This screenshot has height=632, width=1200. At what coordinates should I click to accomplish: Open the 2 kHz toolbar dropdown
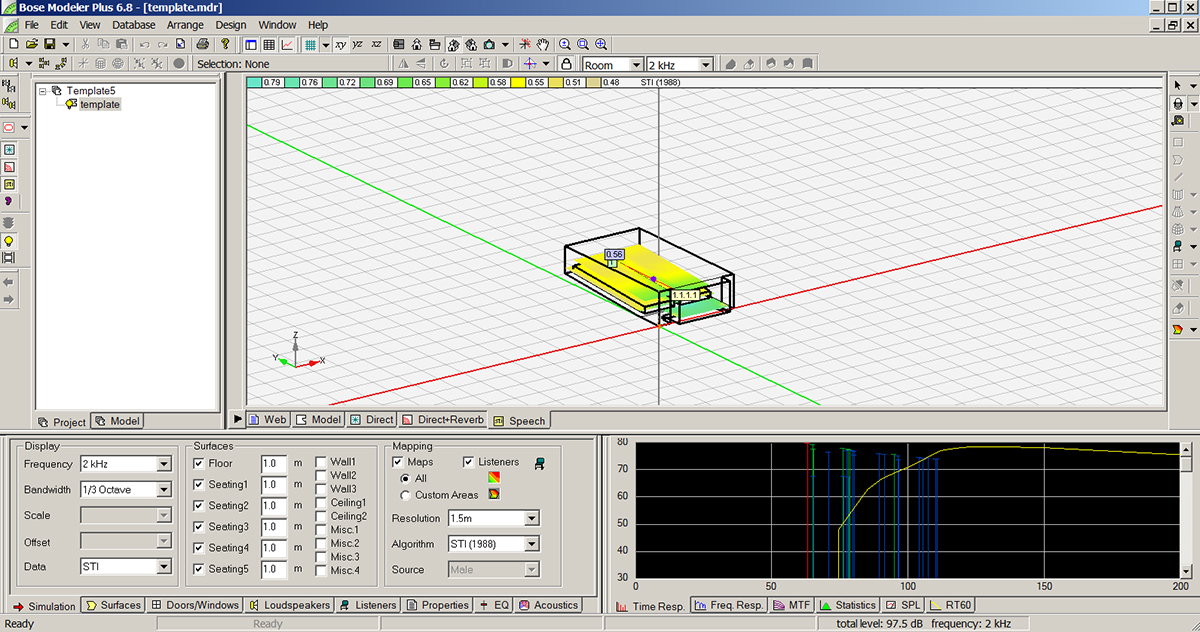pos(705,65)
